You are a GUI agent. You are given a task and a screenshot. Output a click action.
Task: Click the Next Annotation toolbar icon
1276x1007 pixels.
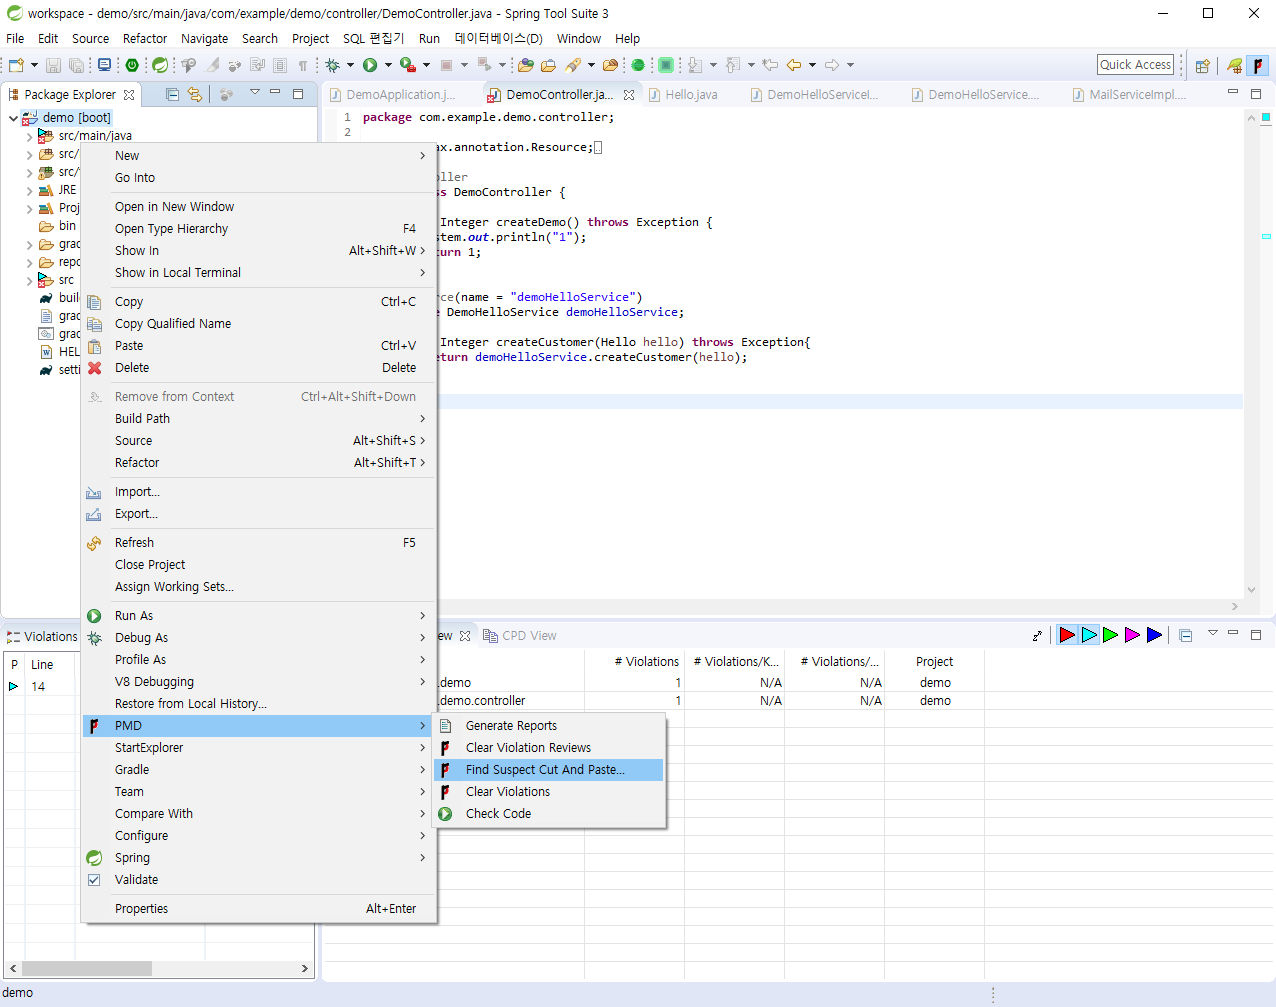tap(695, 65)
